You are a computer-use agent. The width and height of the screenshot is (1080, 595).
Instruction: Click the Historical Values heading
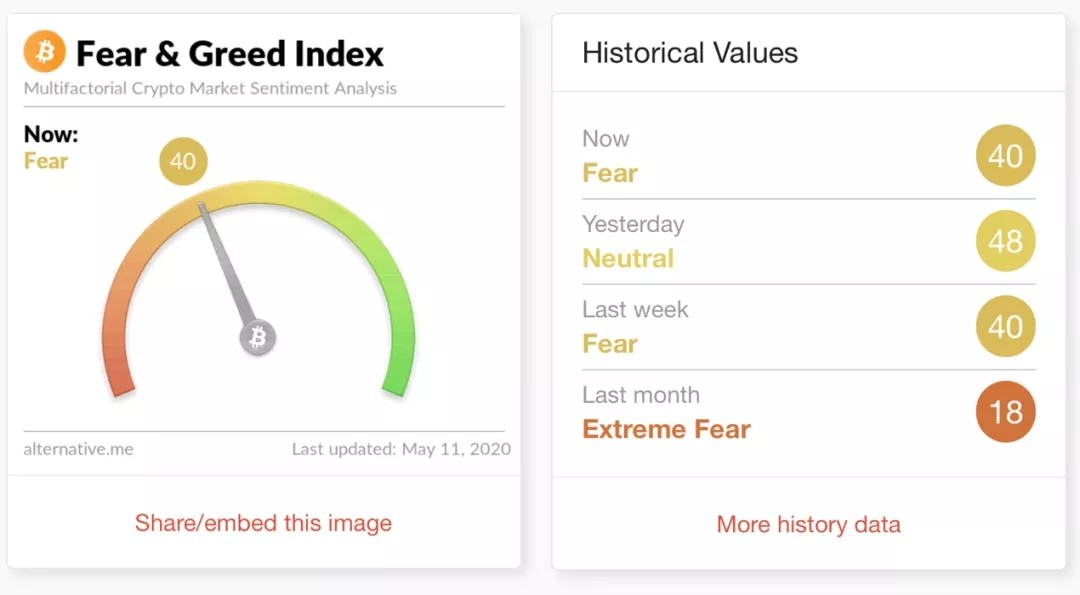point(690,53)
